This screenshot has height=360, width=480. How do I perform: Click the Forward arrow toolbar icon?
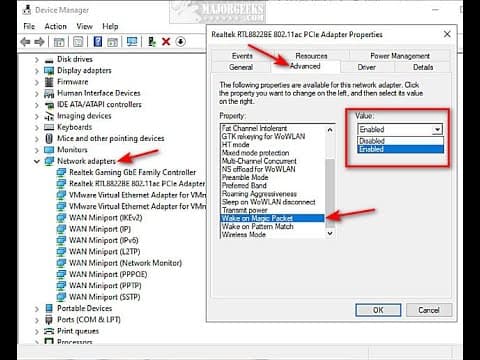pyautogui.click(x=40, y=42)
